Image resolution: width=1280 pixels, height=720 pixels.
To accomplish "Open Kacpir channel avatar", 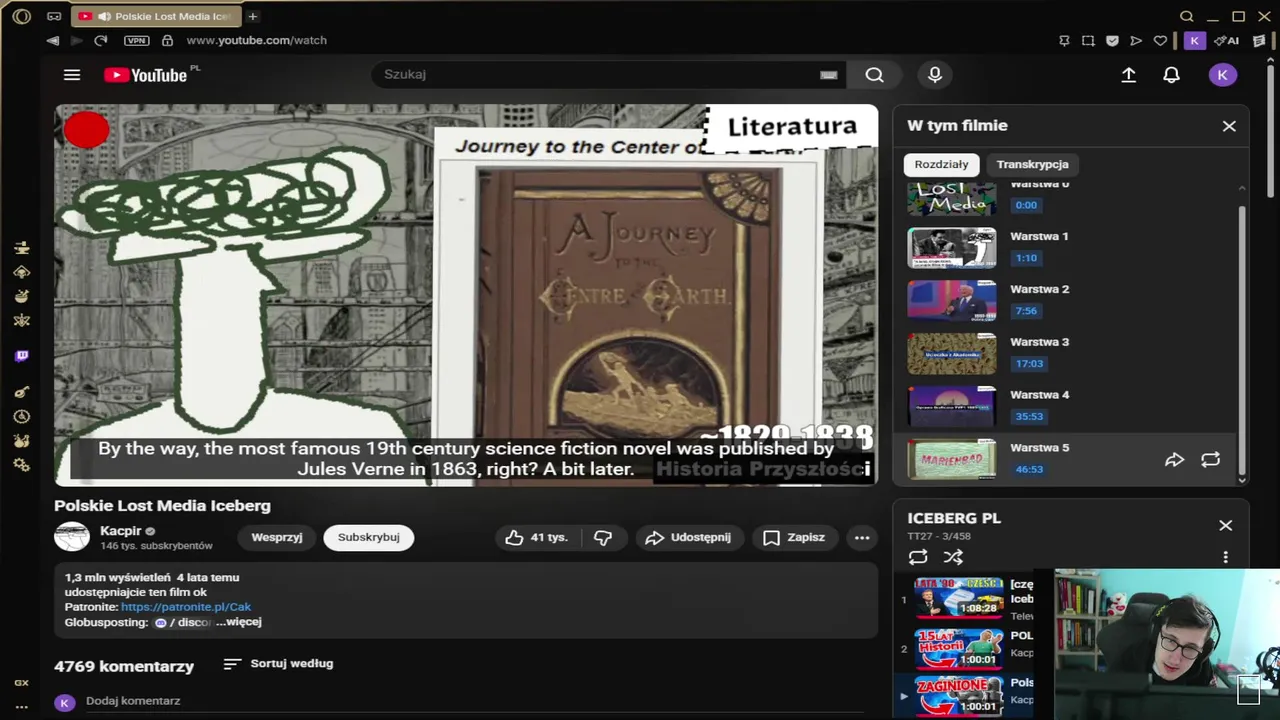I will pos(72,537).
